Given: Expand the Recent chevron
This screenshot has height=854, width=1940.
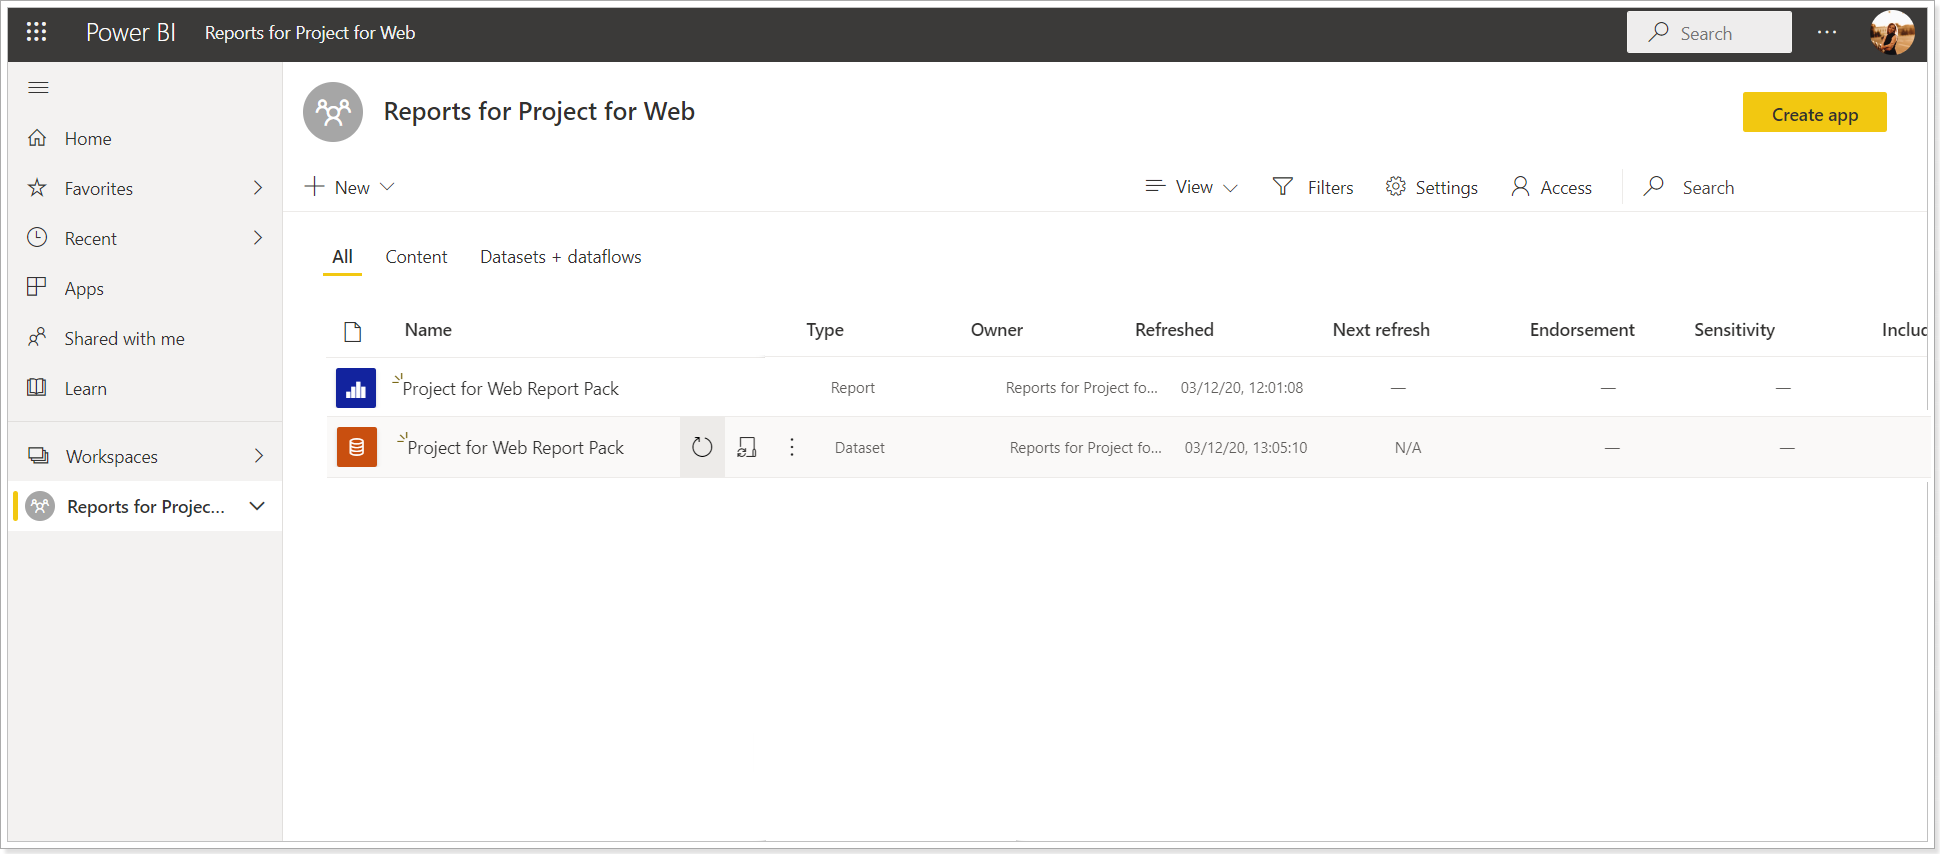Looking at the screenshot, I should pos(258,238).
